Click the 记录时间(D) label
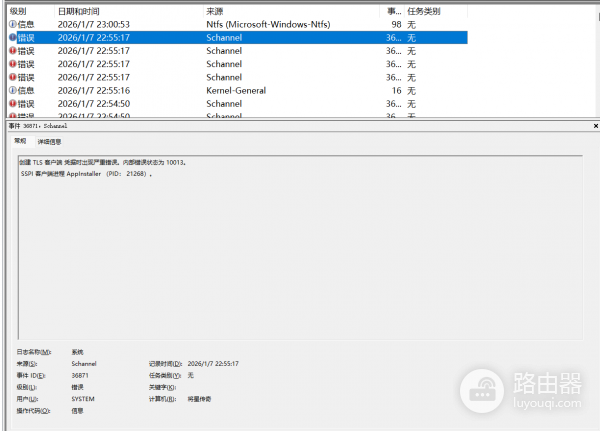600x431 pixels. (x=165, y=364)
